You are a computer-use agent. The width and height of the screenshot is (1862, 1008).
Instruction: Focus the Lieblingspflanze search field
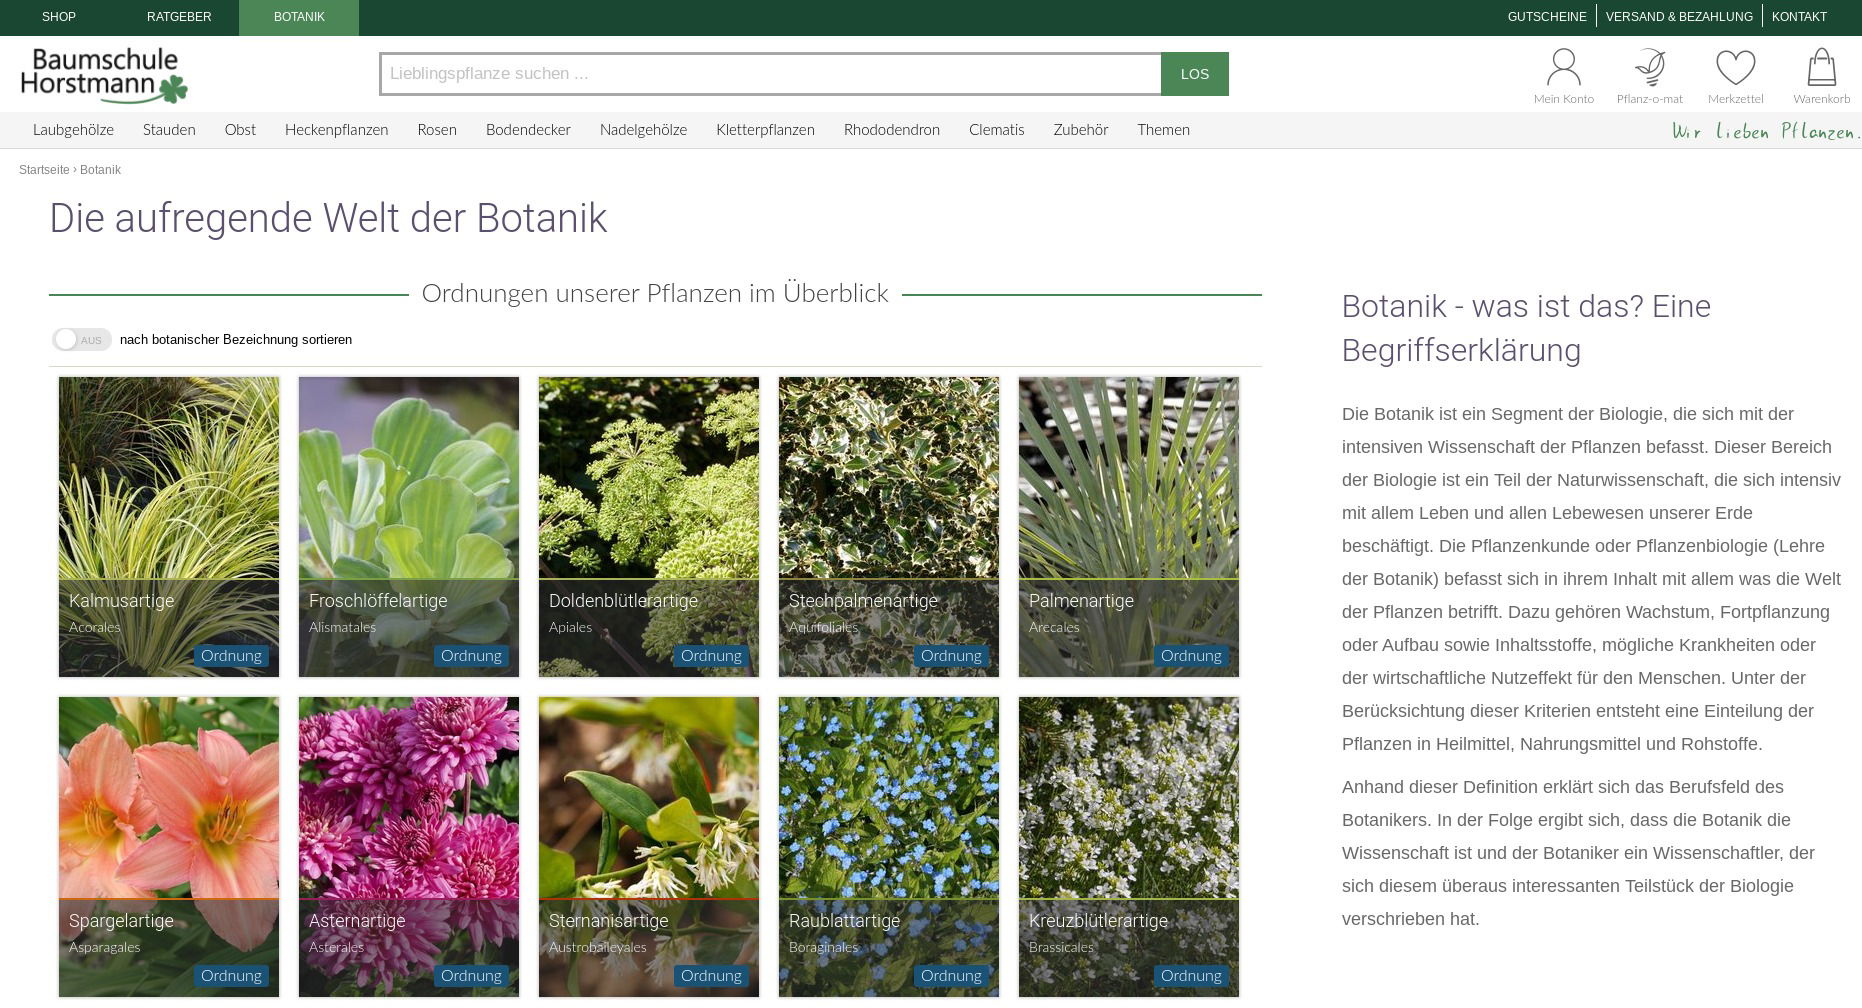[x=770, y=74]
